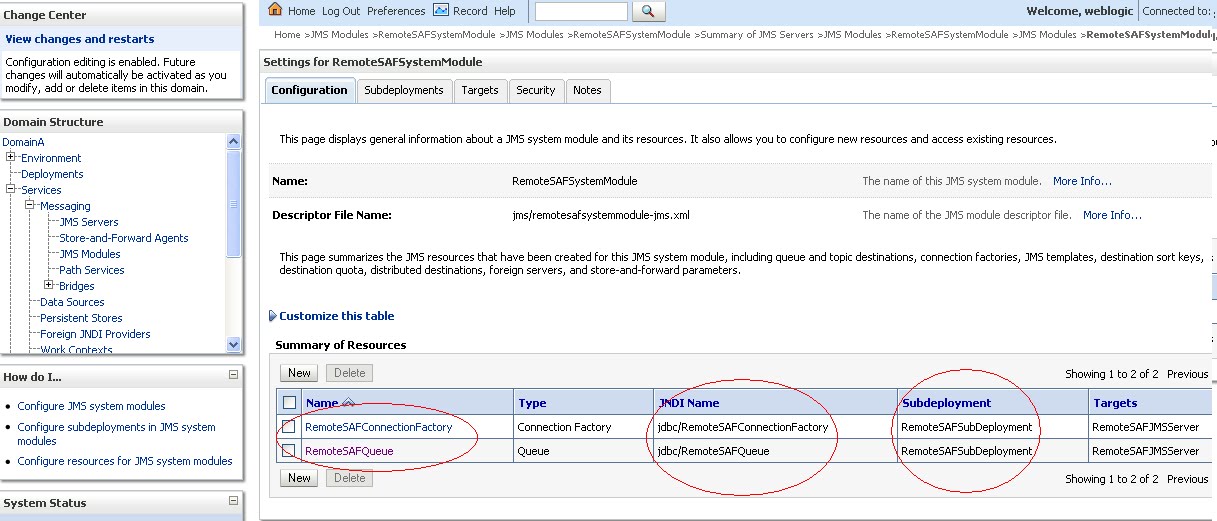Open JMS Modules tree item
The height and width of the screenshot is (521, 1217).
click(90, 254)
